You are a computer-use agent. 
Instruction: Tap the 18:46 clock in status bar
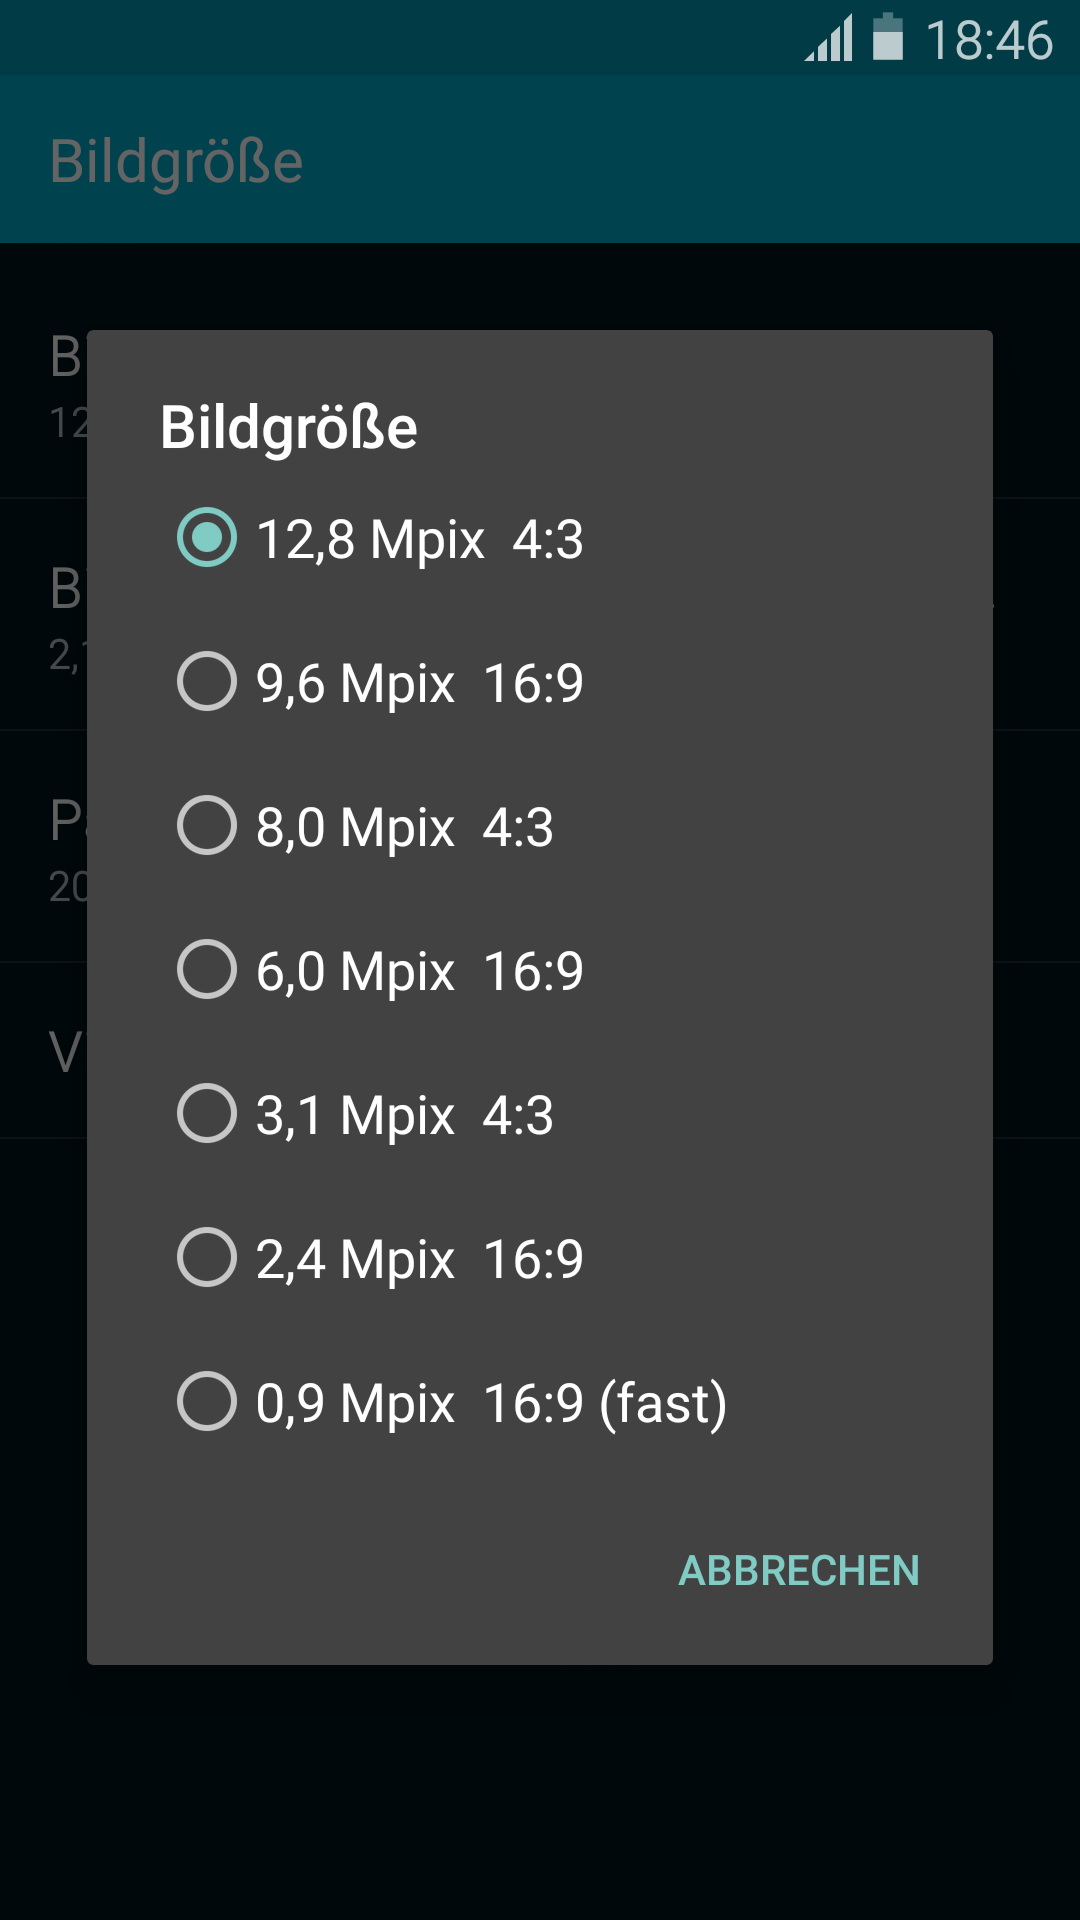pyautogui.click(x=988, y=40)
